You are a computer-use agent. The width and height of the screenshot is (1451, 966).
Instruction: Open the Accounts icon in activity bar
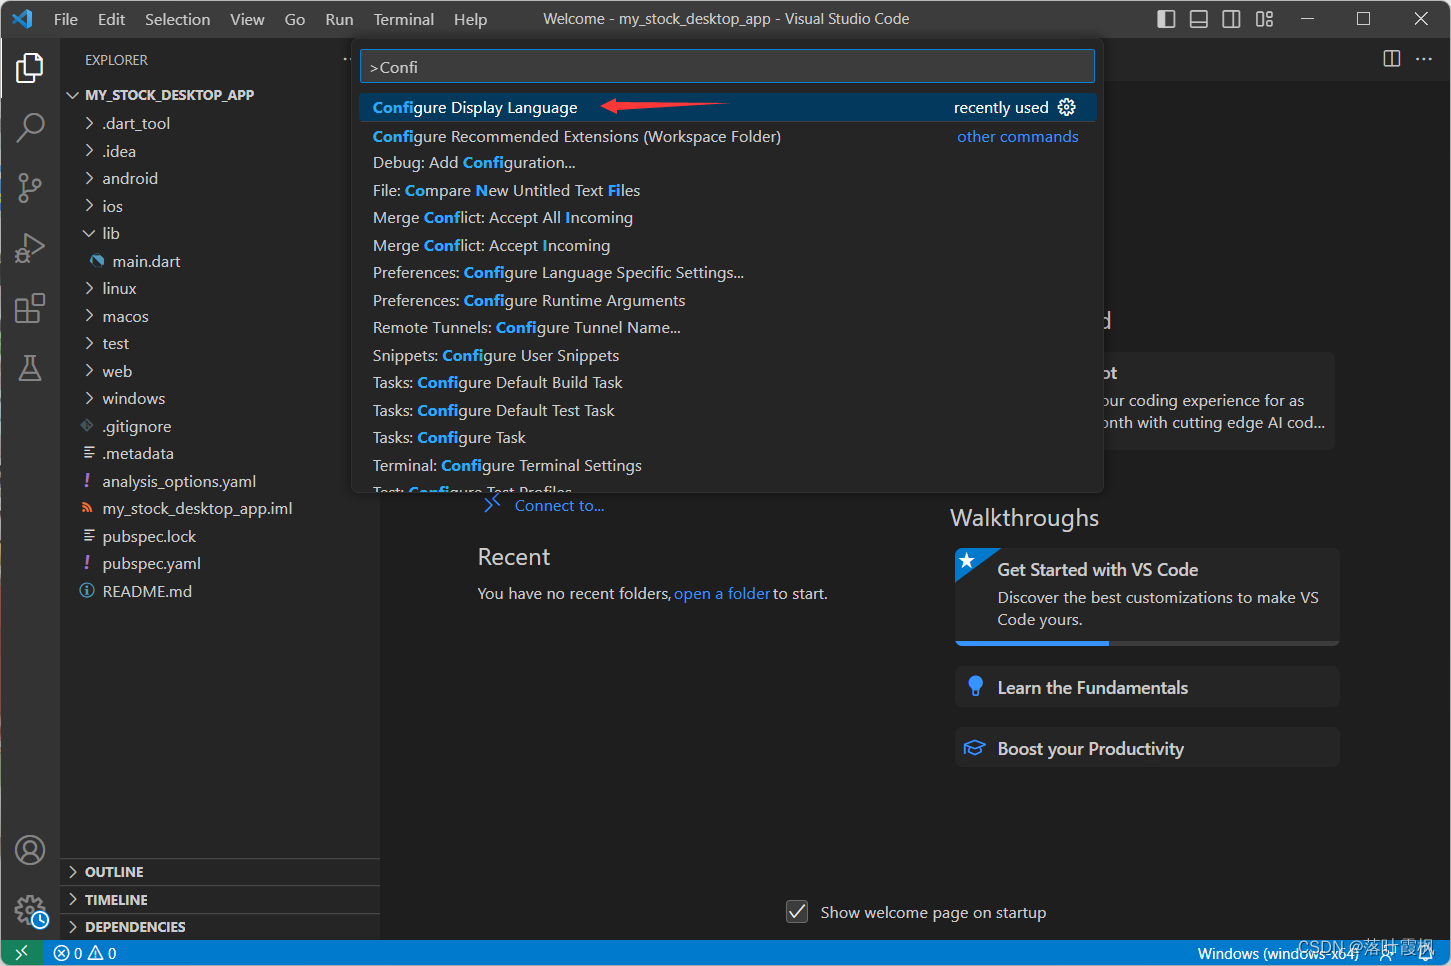30,850
